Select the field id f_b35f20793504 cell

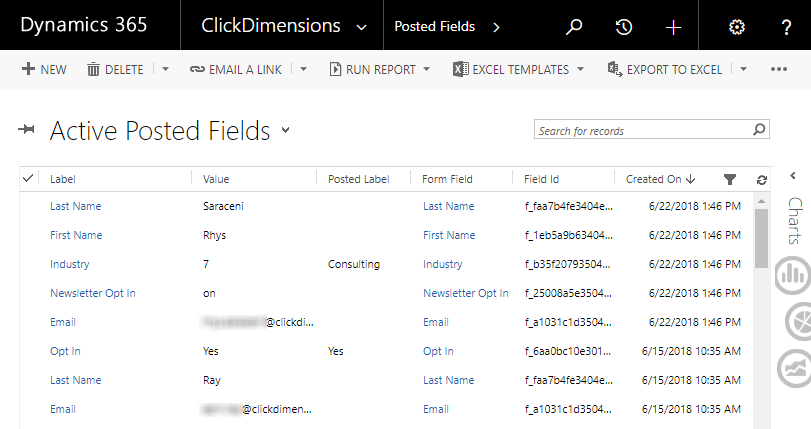click(567, 264)
